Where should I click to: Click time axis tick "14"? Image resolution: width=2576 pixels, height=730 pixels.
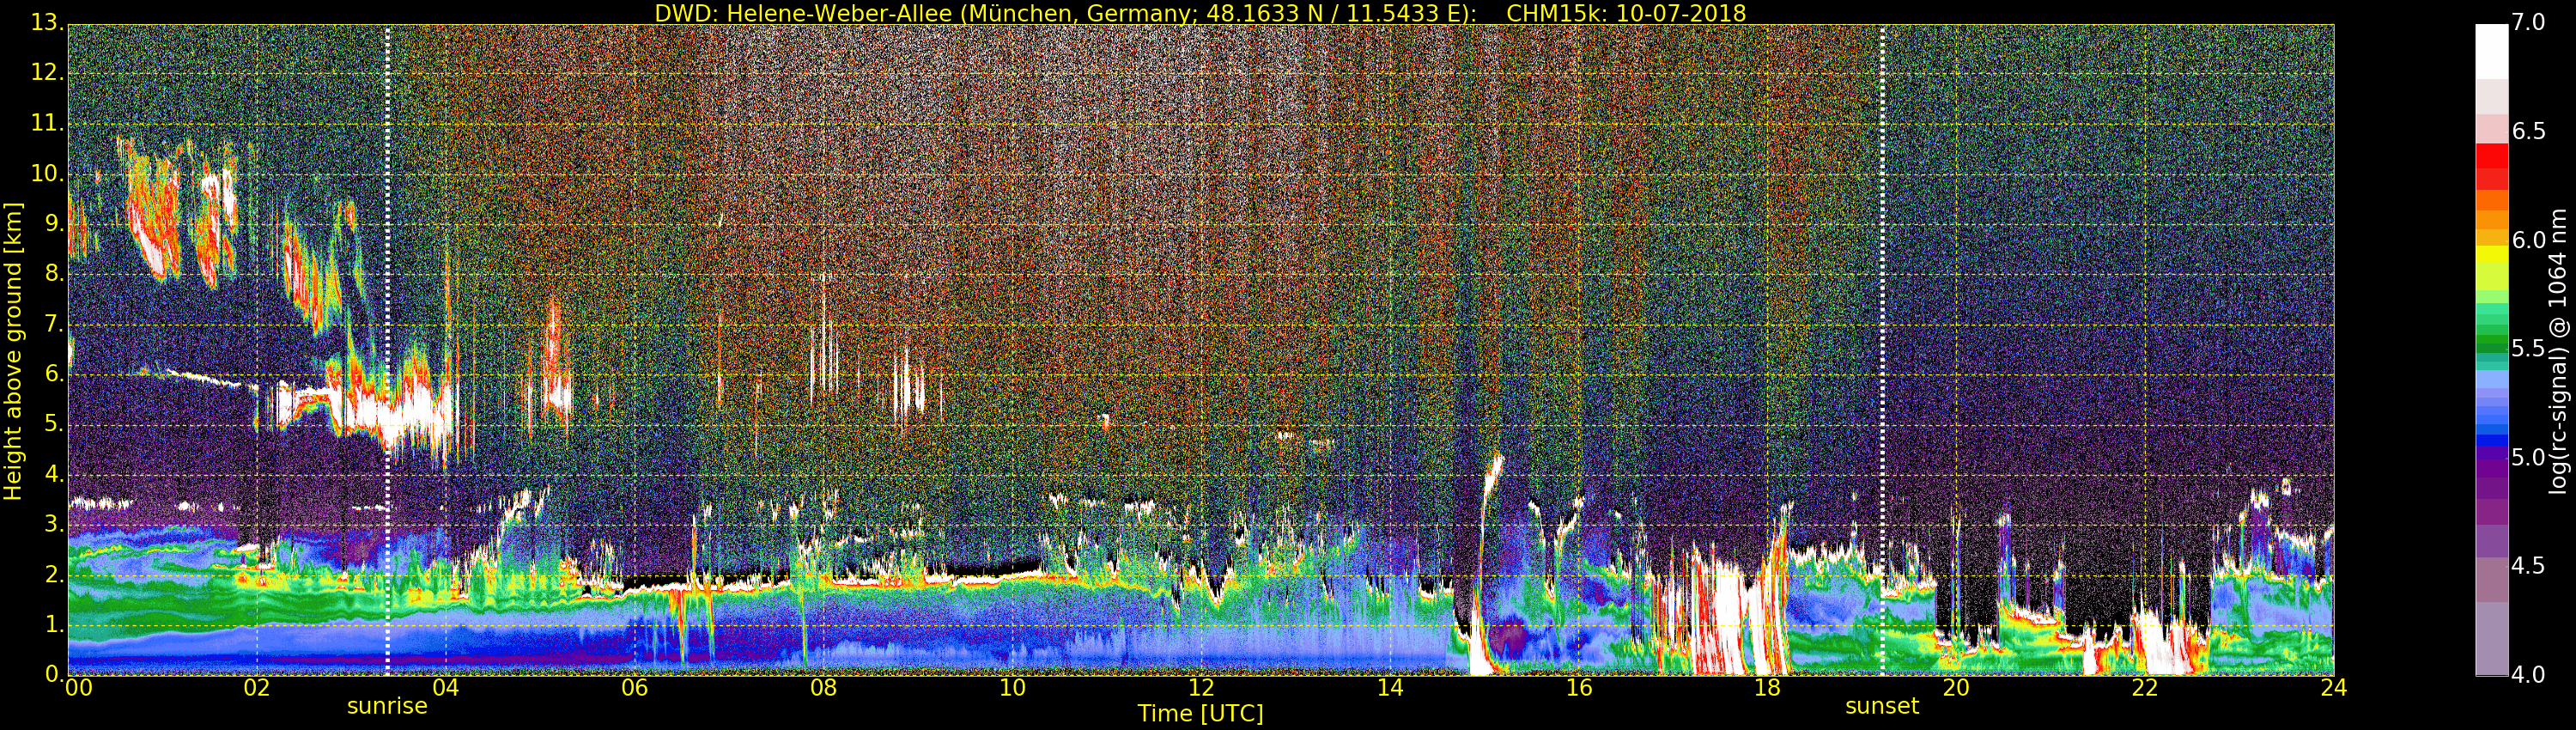click(1390, 688)
